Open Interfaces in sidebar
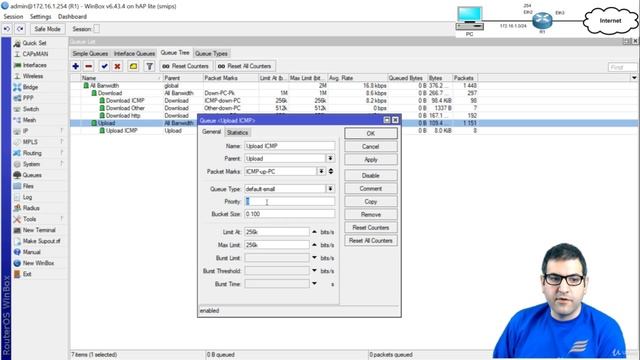 [34, 65]
